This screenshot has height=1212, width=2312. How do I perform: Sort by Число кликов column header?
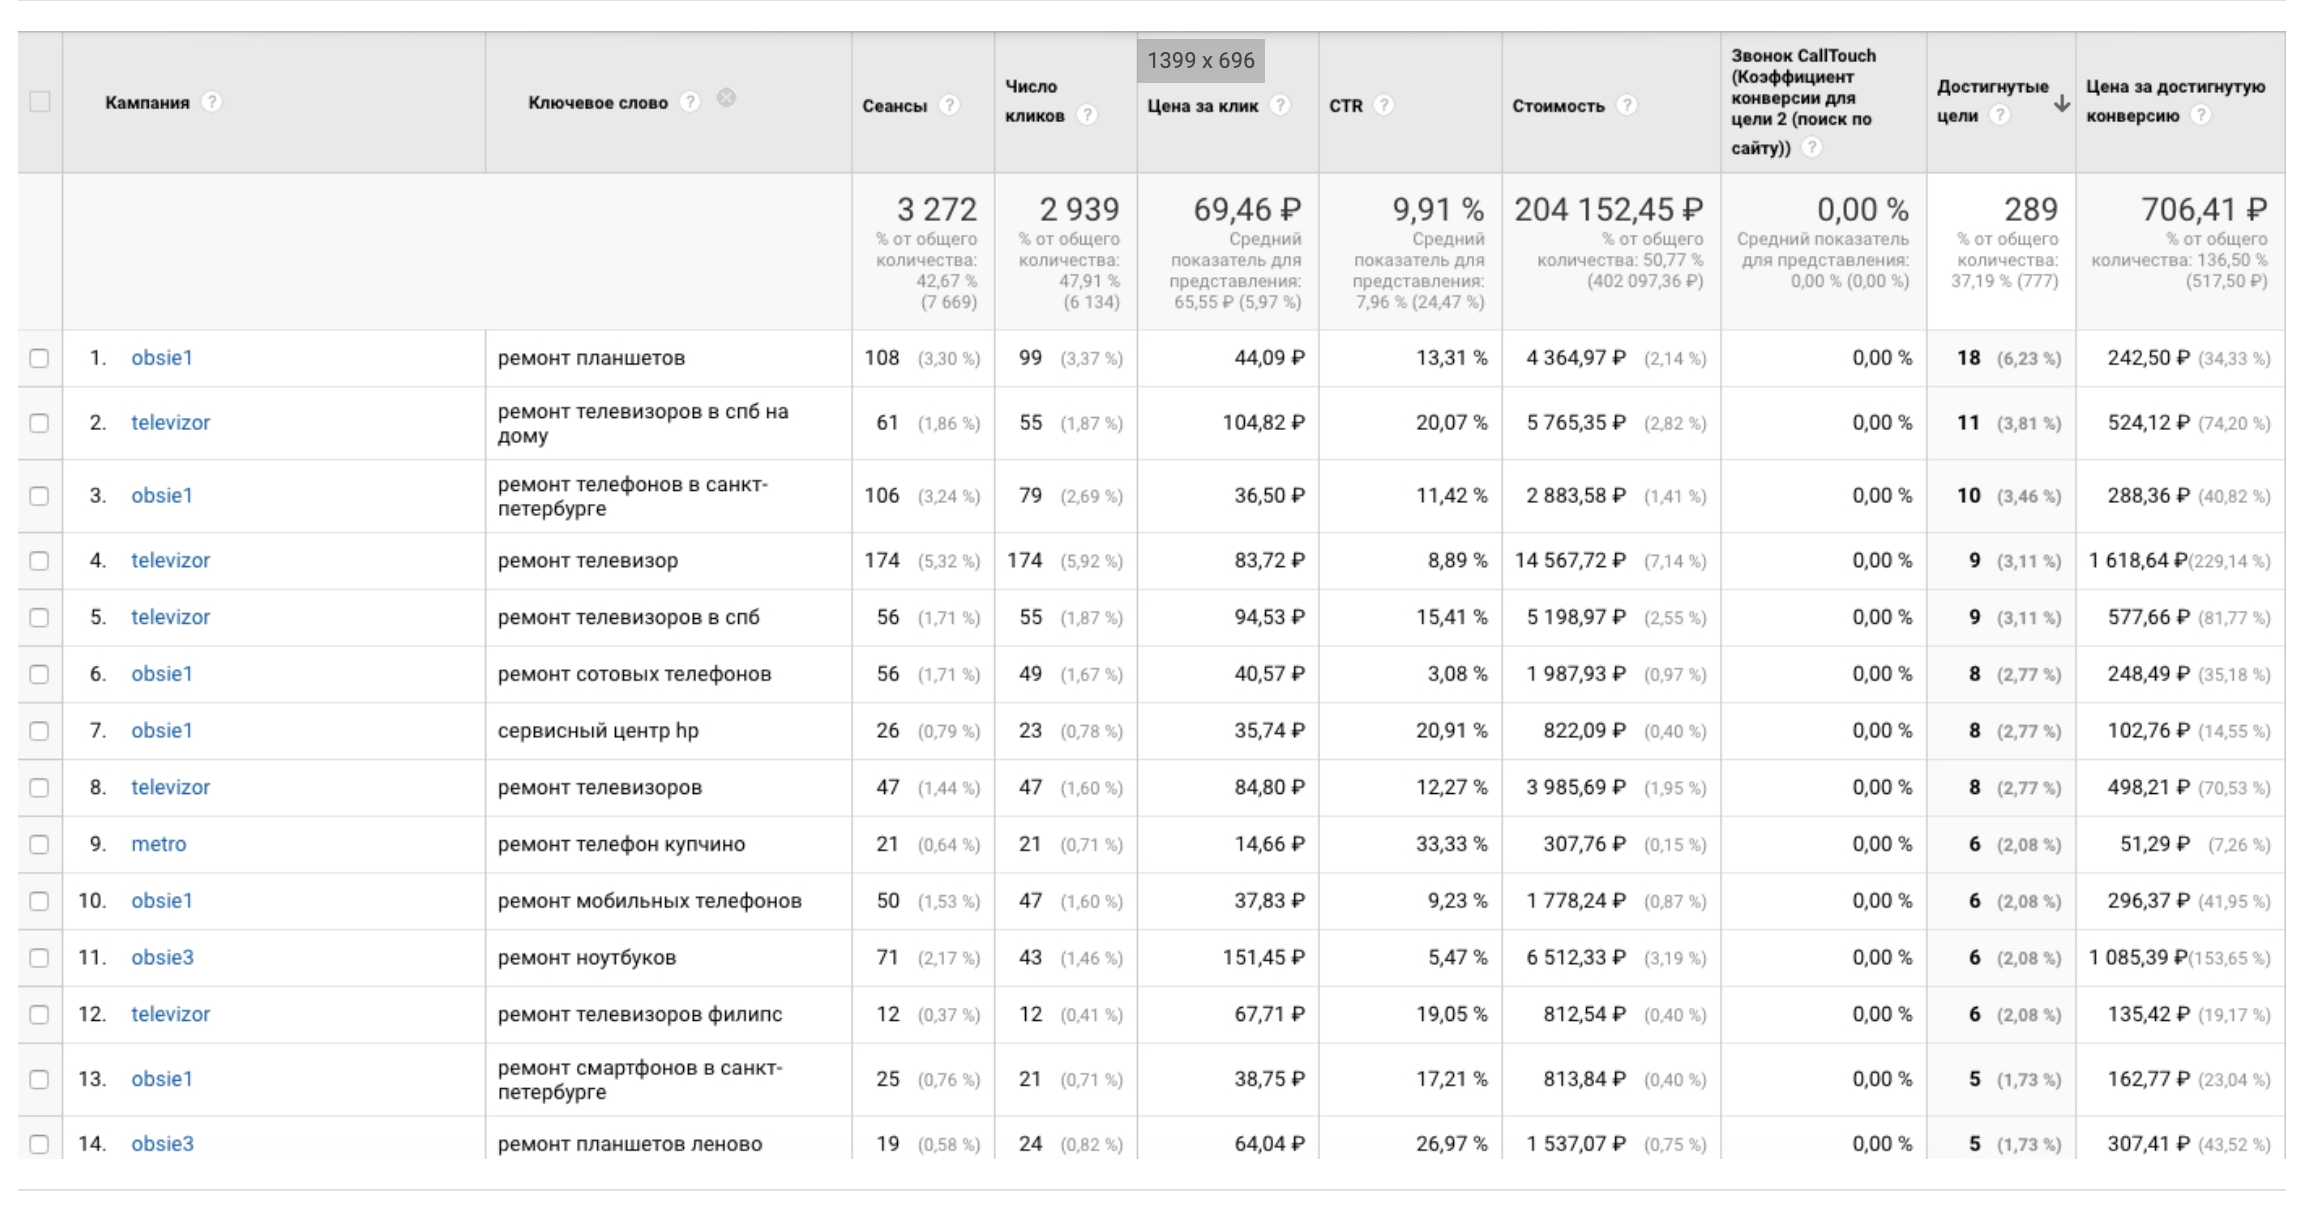click(x=1034, y=101)
